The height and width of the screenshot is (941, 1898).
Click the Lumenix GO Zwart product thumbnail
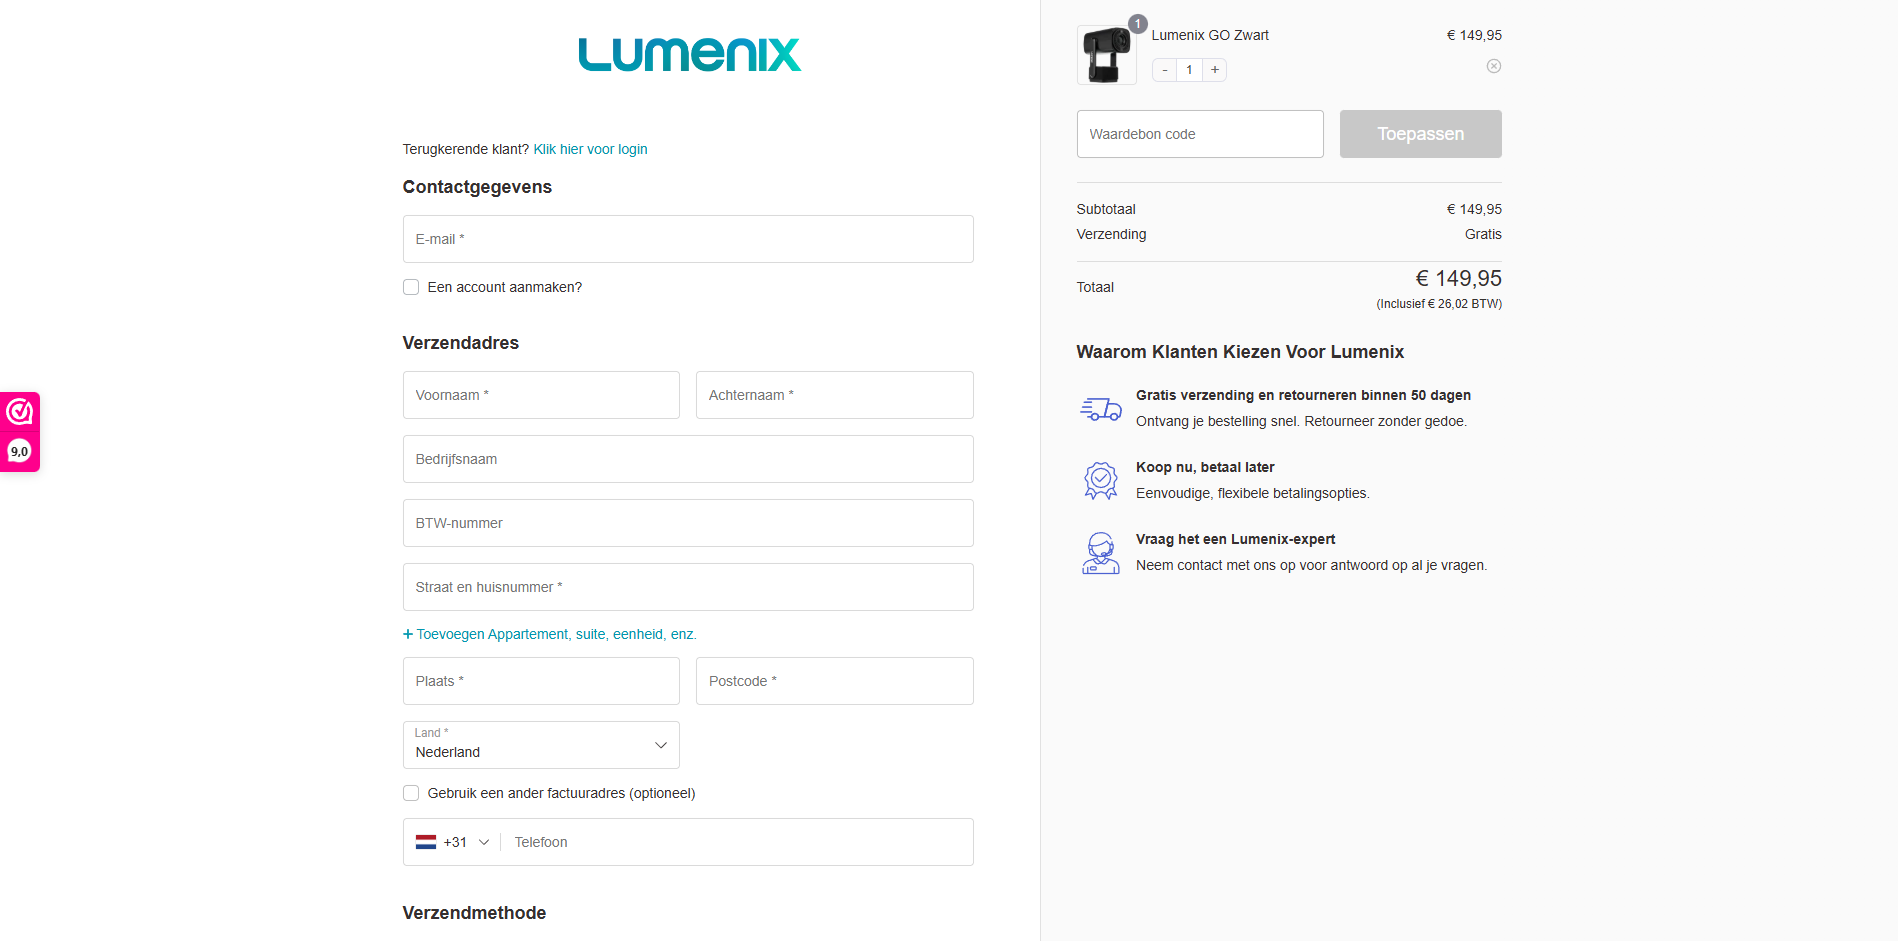(1105, 54)
